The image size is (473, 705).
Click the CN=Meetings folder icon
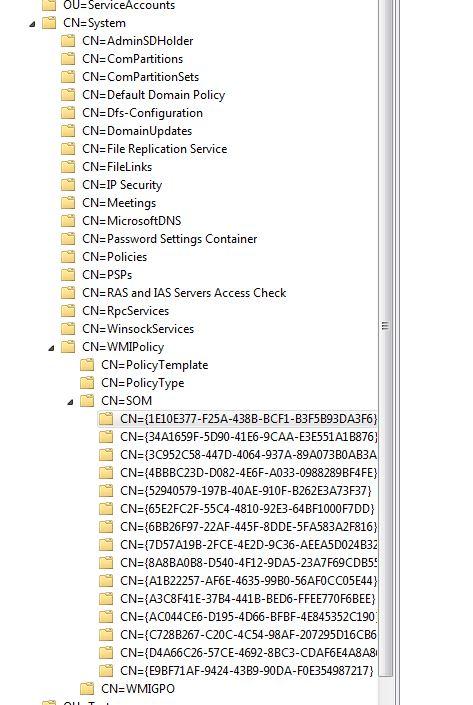pos(68,203)
